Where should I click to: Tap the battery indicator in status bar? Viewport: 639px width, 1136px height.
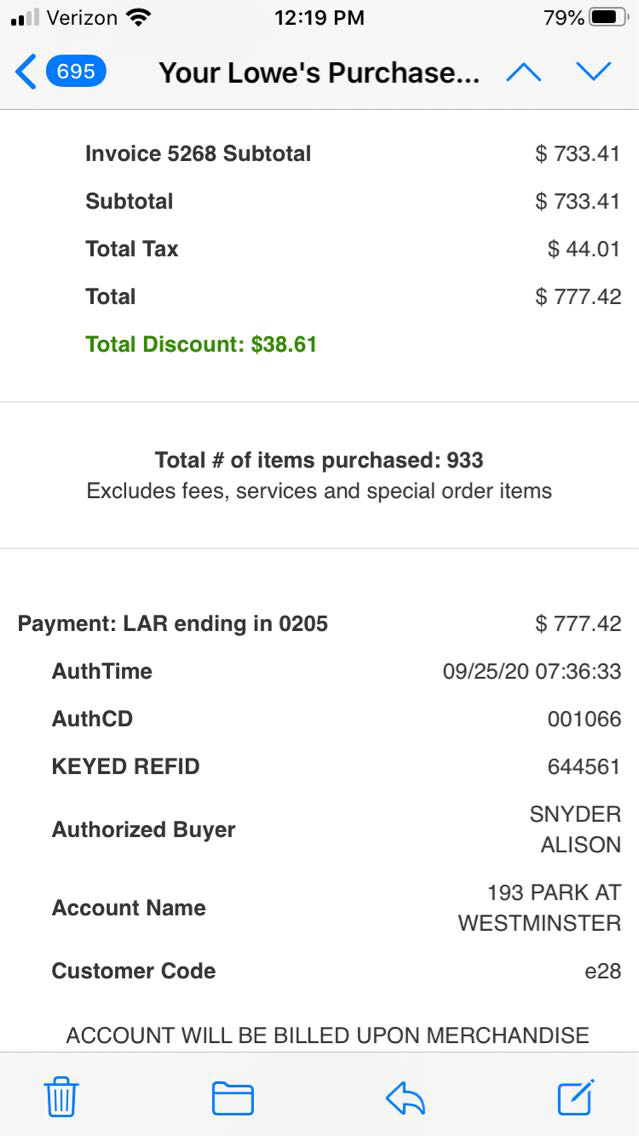(610, 18)
